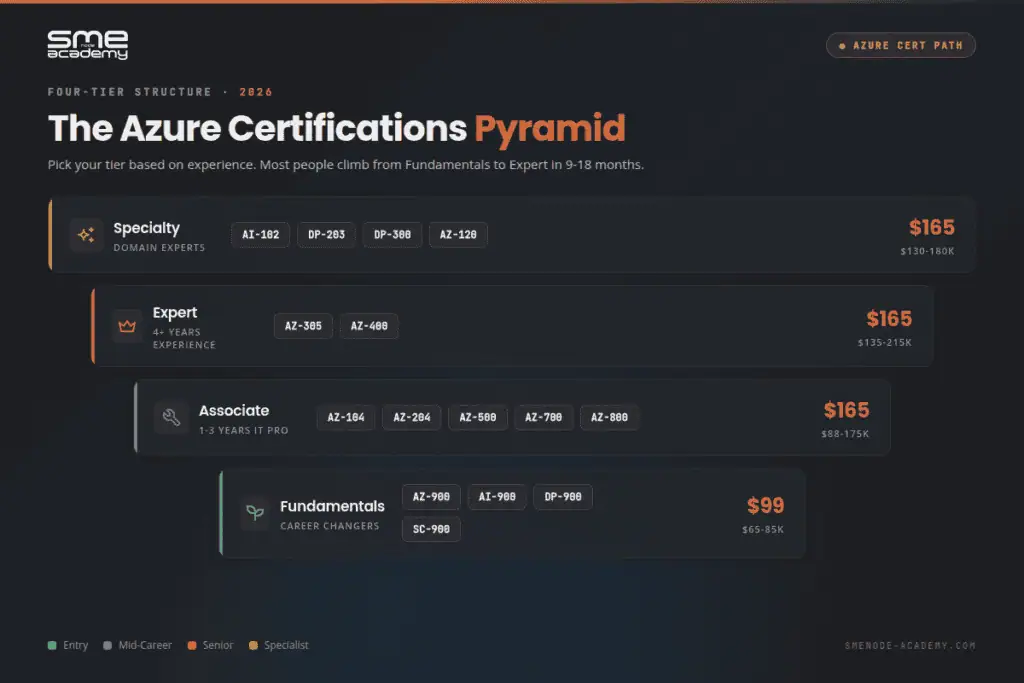Choose the AZ-204 chip
The width and height of the screenshot is (1024, 683).
pyautogui.click(x=412, y=417)
